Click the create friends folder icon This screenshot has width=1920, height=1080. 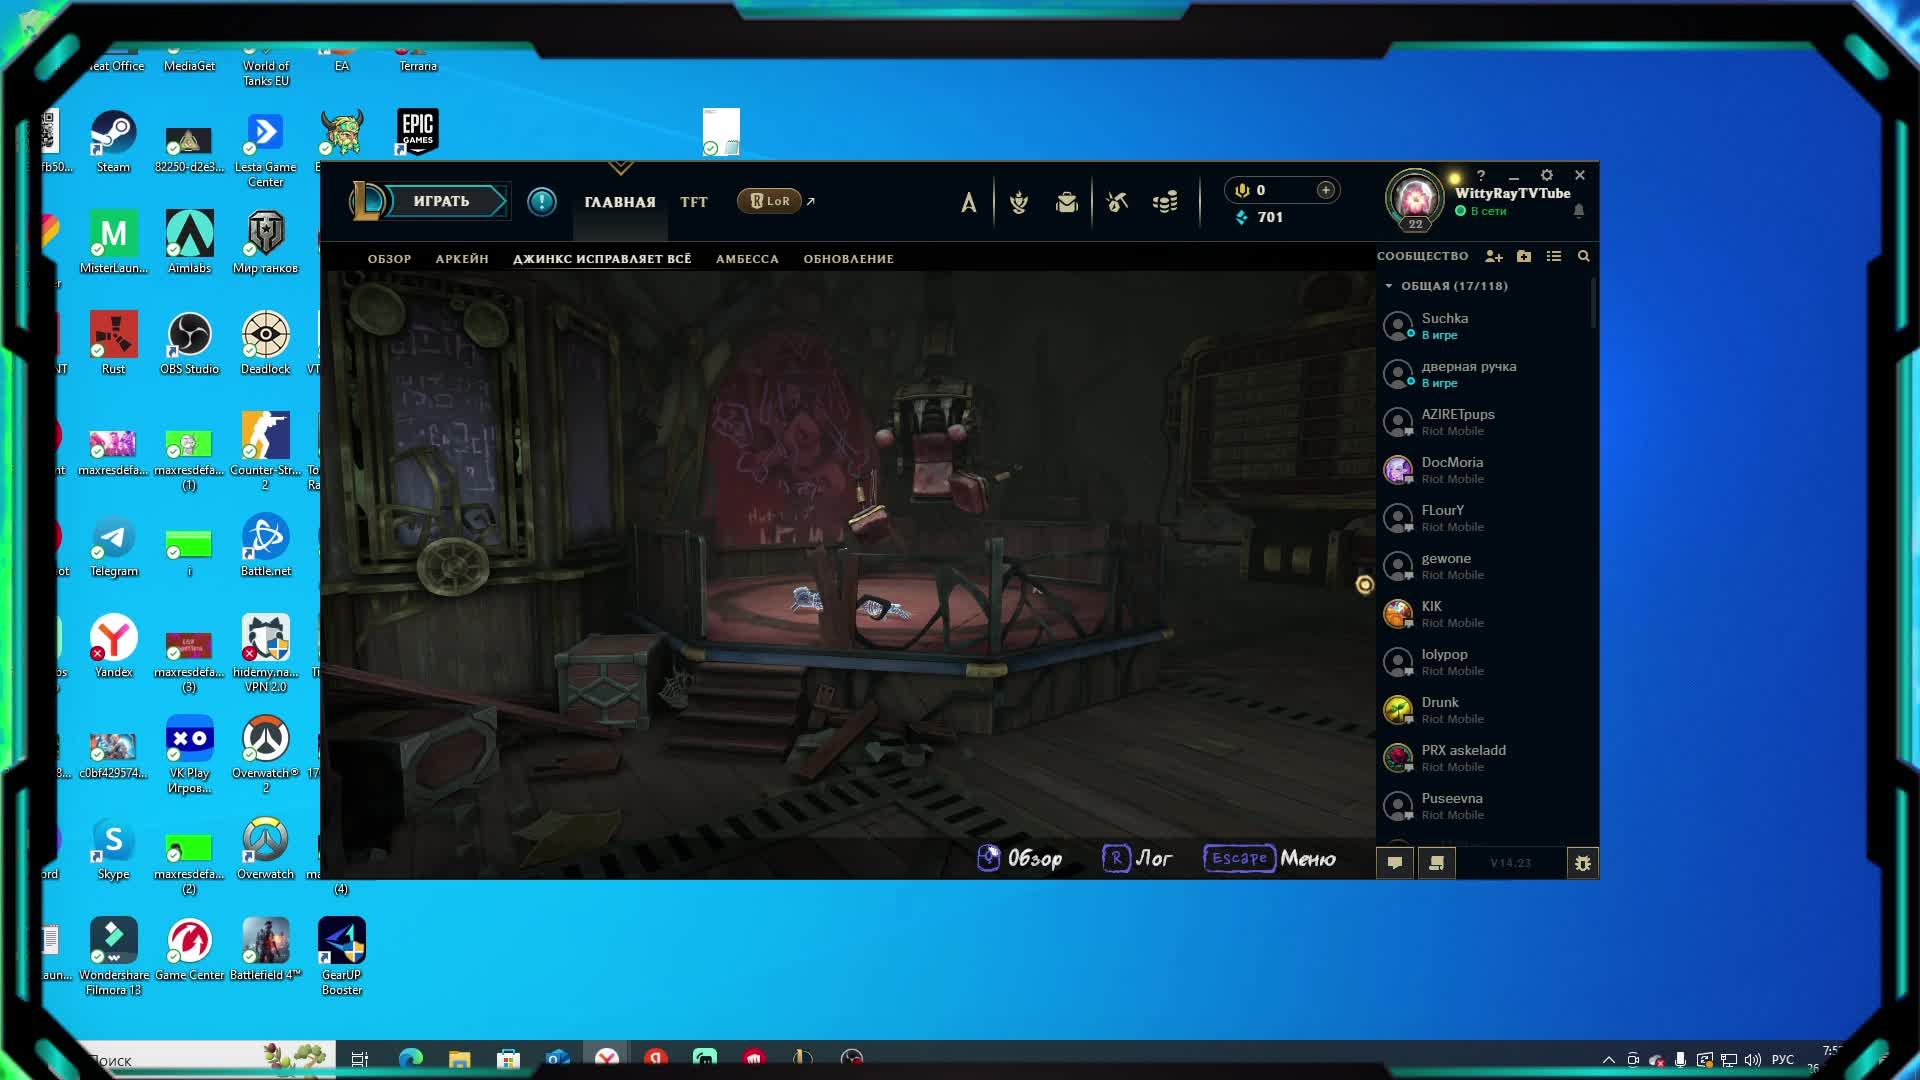tap(1524, 257)
